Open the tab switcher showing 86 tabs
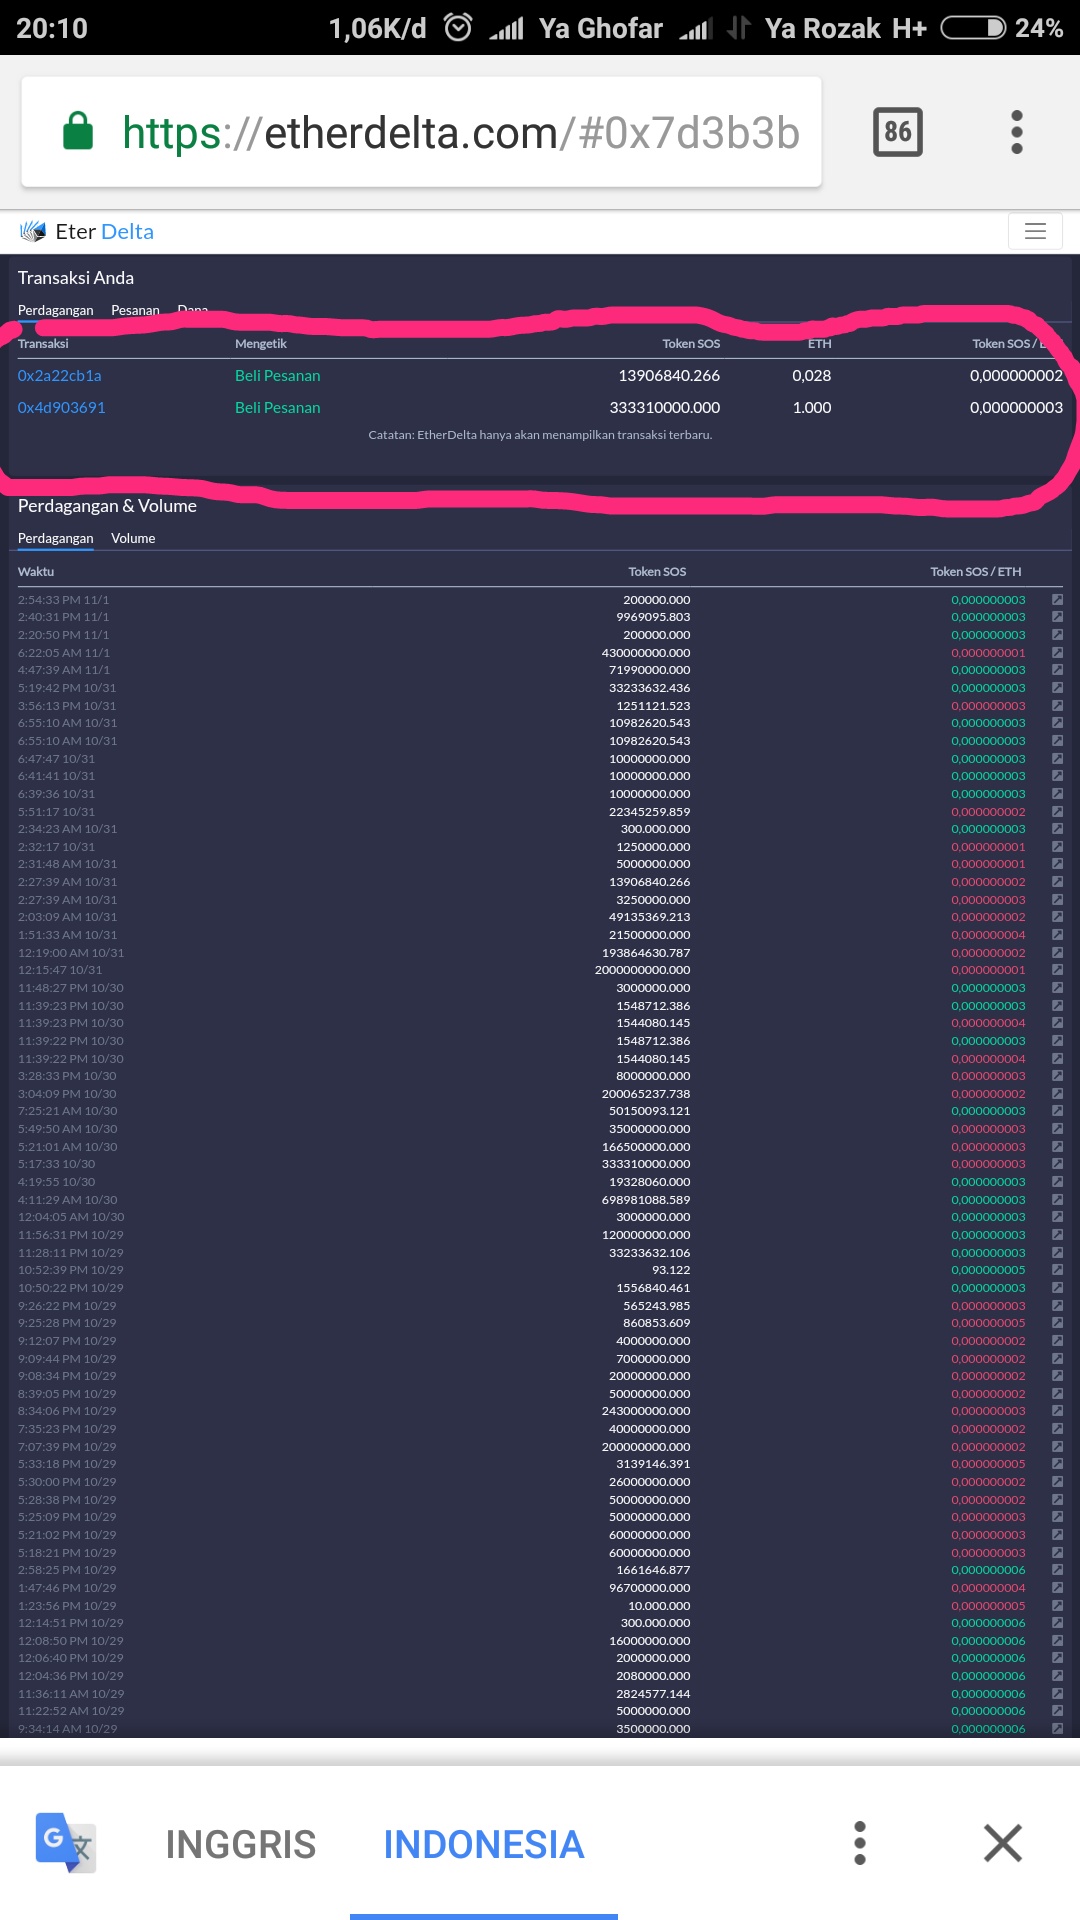 898,132
